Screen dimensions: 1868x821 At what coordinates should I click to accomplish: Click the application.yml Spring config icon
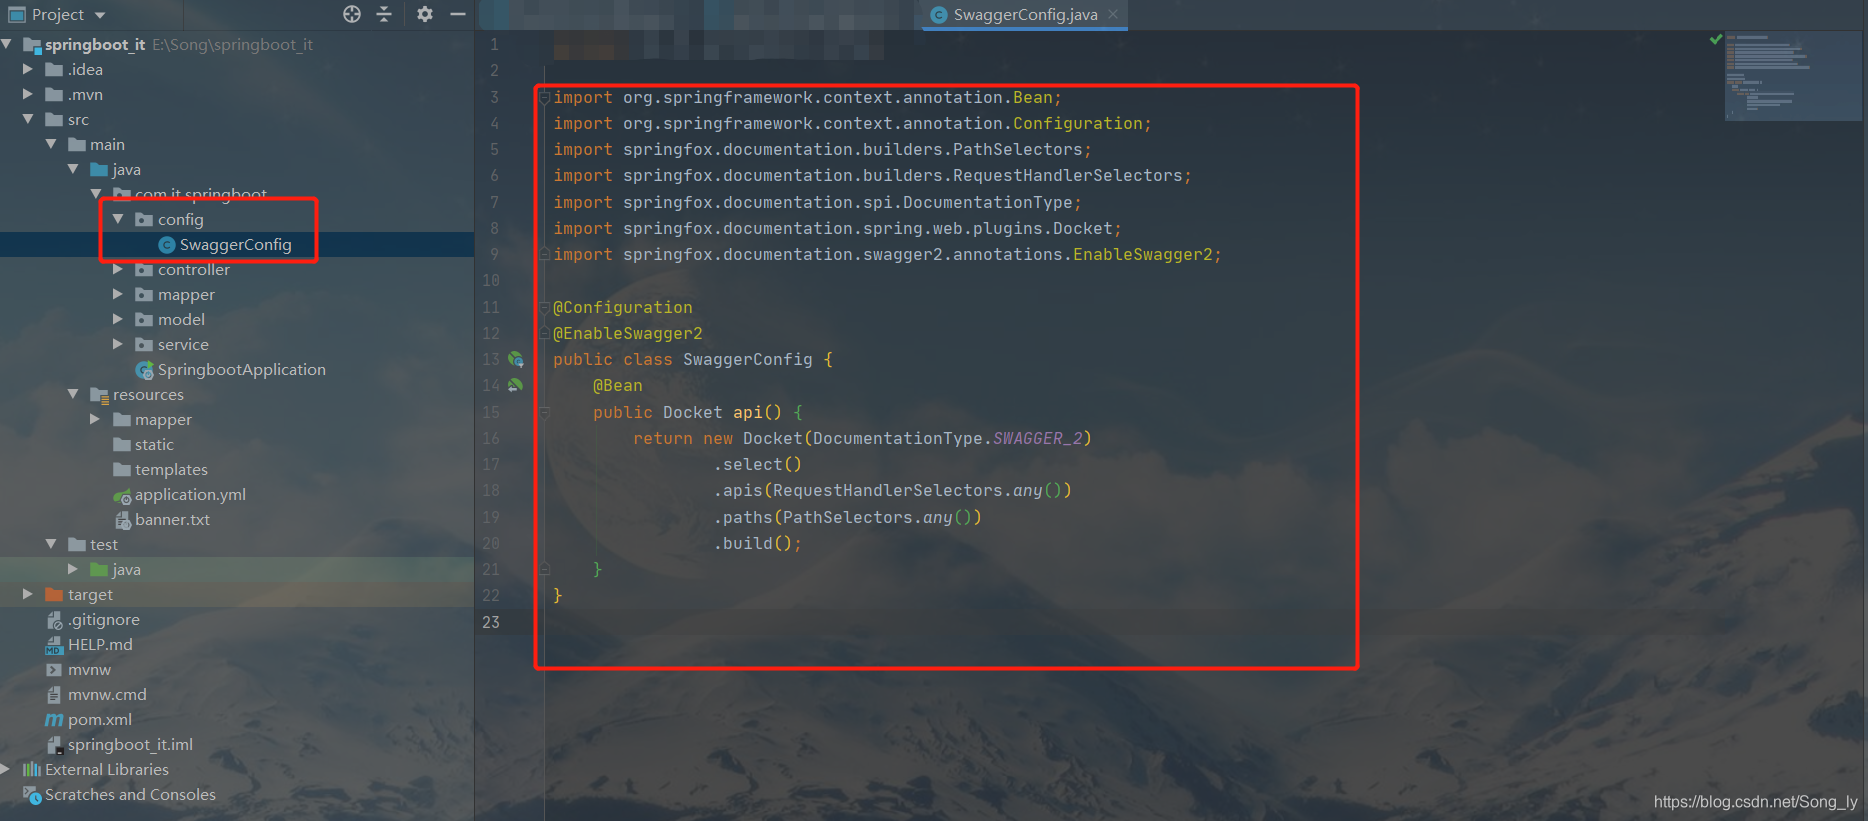coord(122,495)
